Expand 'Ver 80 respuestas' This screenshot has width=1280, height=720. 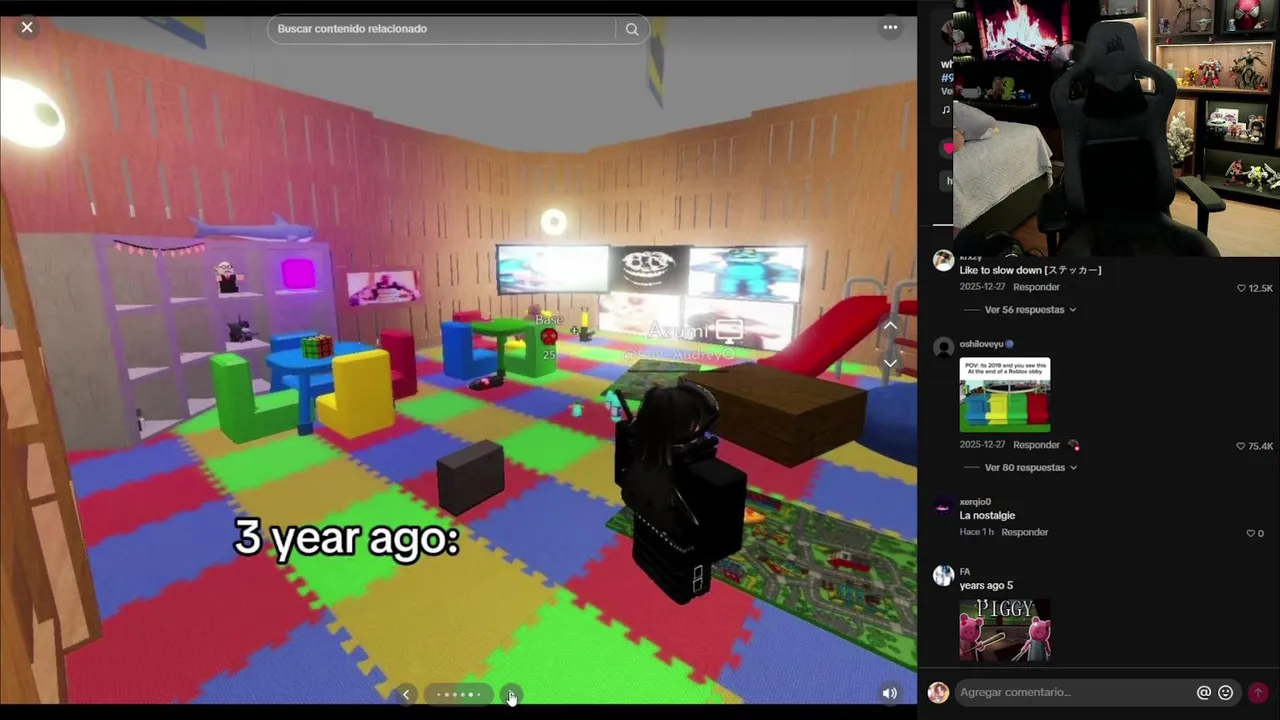click(x=1030, y=467)
